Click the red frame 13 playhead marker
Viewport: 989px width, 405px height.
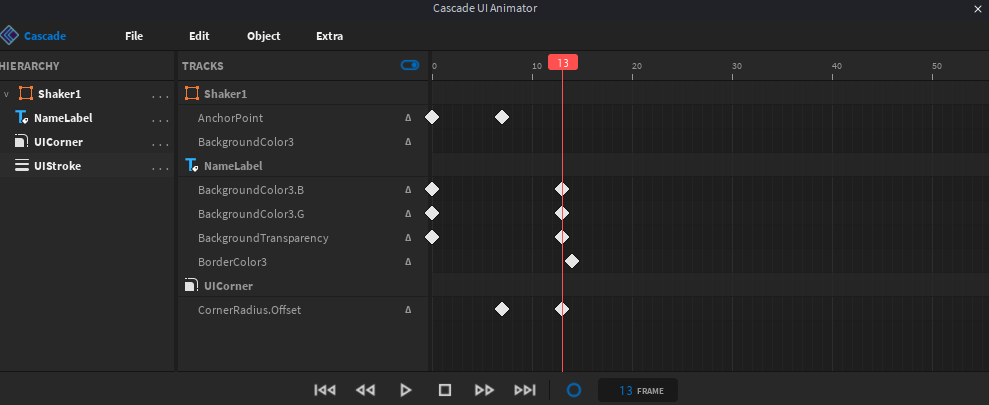563,62
